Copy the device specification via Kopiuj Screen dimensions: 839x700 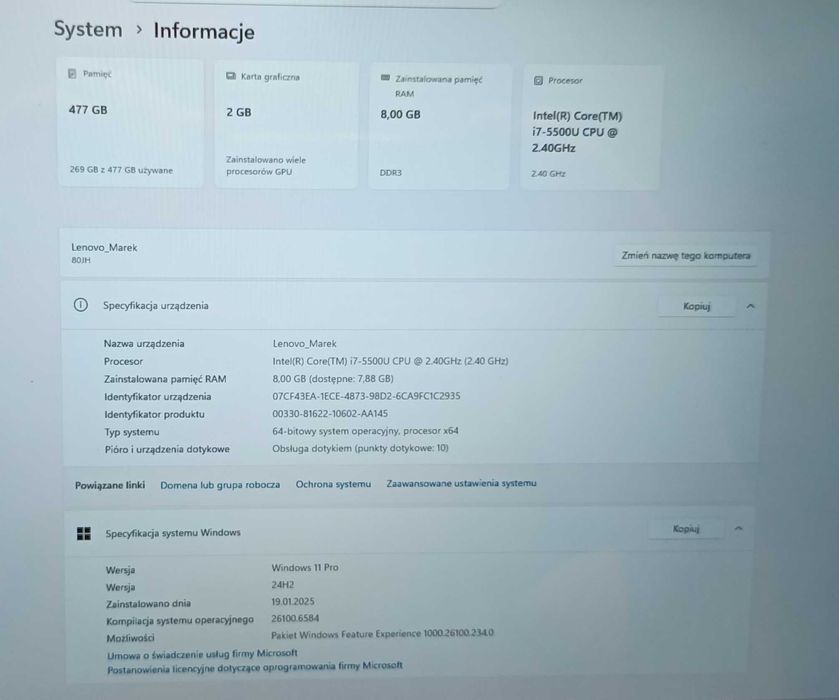coord(696,306)
